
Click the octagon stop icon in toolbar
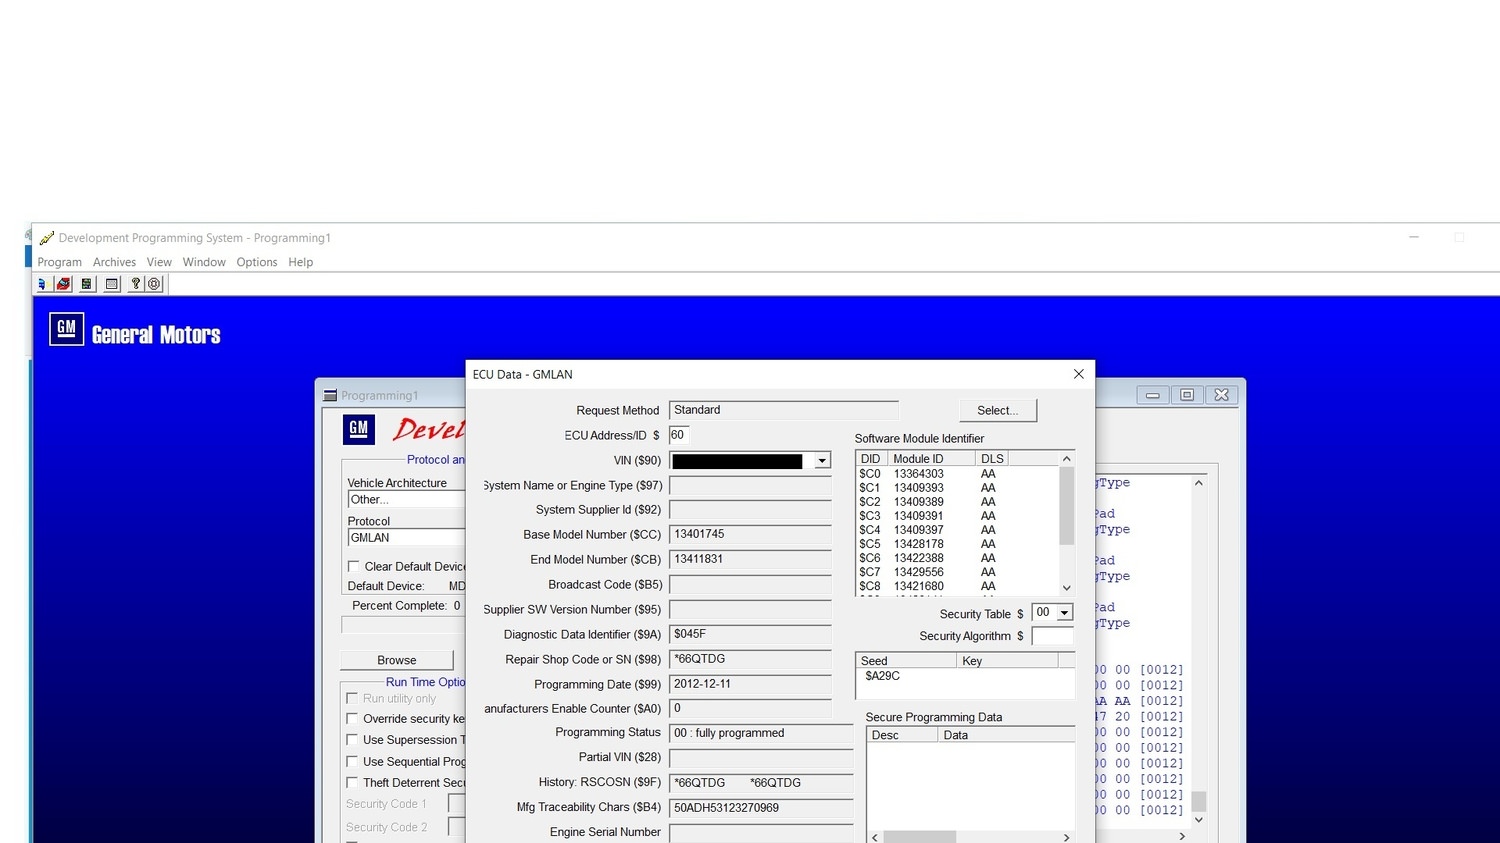[x=154, y=284]
